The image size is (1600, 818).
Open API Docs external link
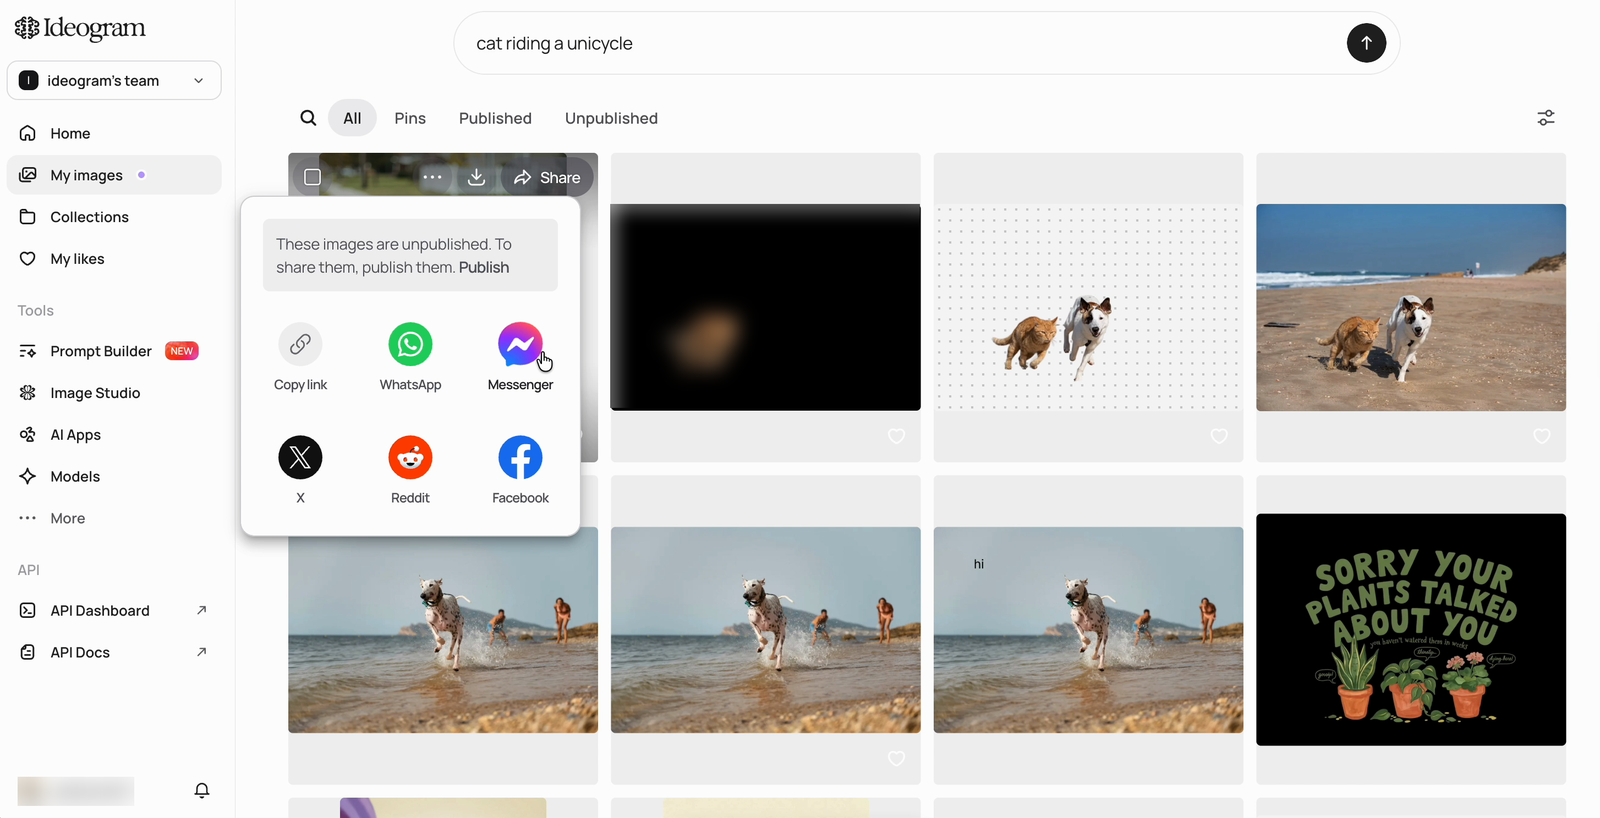pos(114,652)
